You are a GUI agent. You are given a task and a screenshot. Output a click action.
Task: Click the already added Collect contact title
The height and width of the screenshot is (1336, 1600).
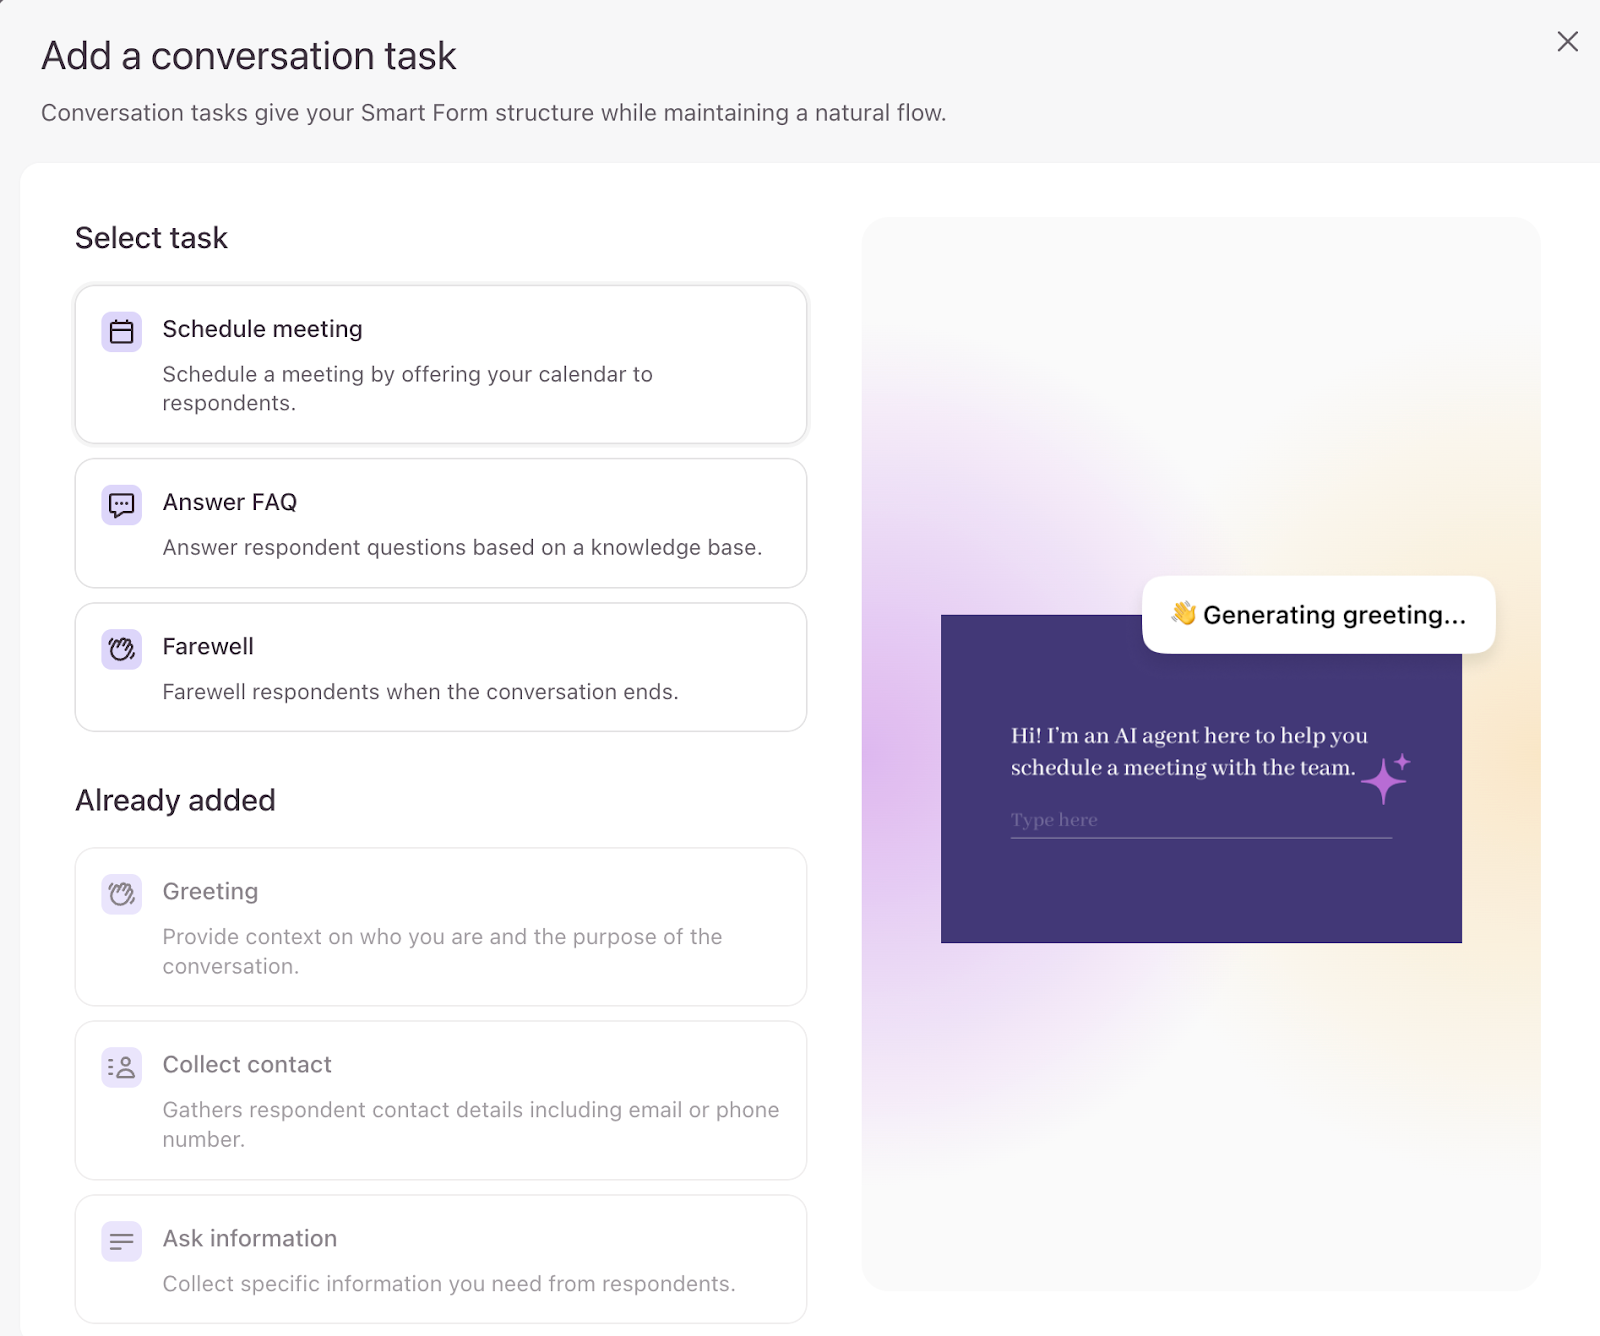click(x=247, y=1064)
